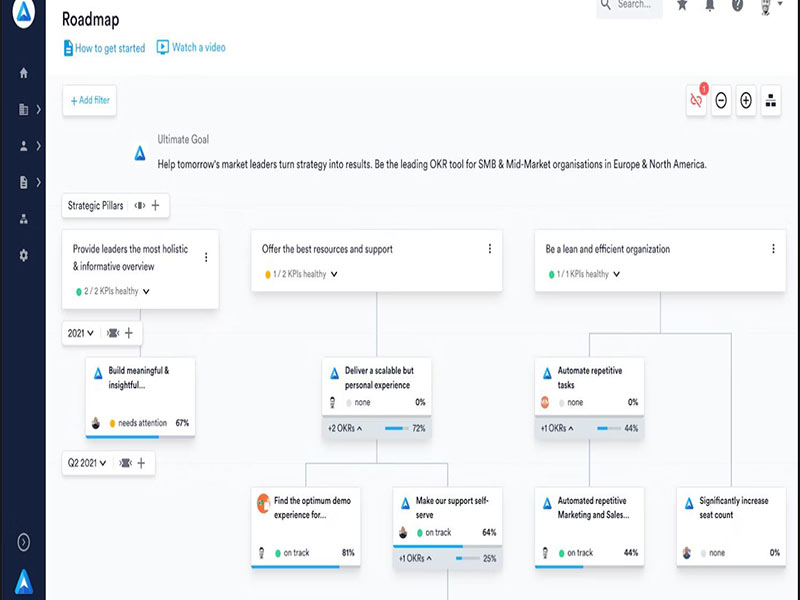800x600 pixels.
Task: Collapse the '+2 OKRs' expander
Action: [345, 428]
